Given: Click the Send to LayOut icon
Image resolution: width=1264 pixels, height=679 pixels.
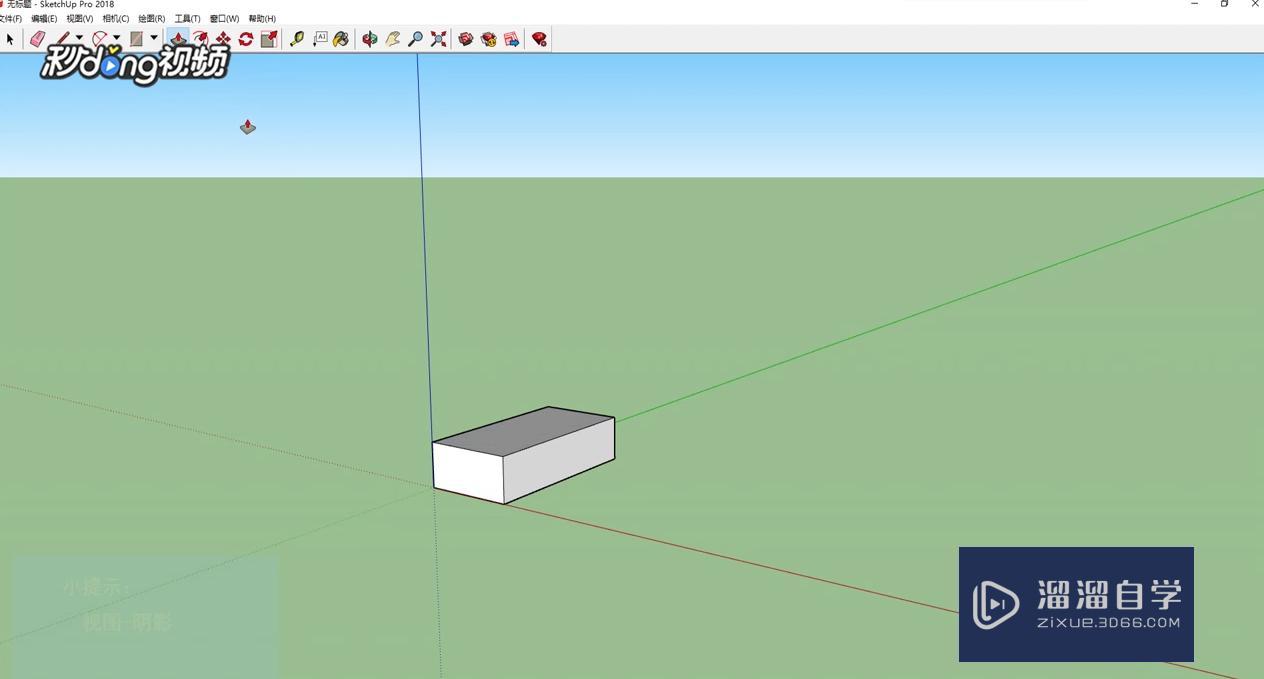Looking at the screenshot, I should [x=511, y=39].
